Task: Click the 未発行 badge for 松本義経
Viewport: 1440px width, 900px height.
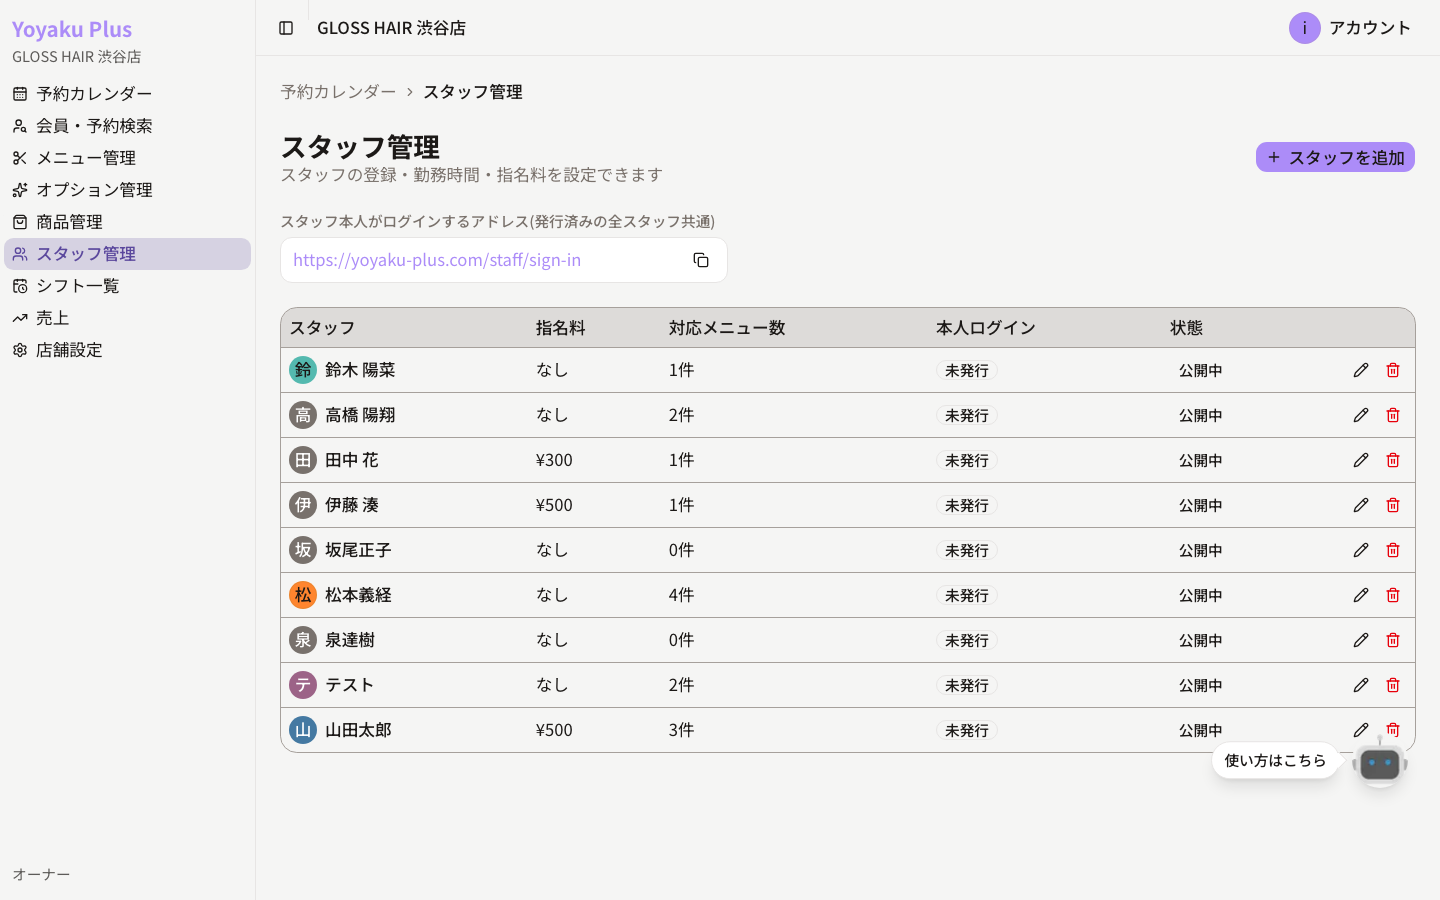Action: coord(966,595)
